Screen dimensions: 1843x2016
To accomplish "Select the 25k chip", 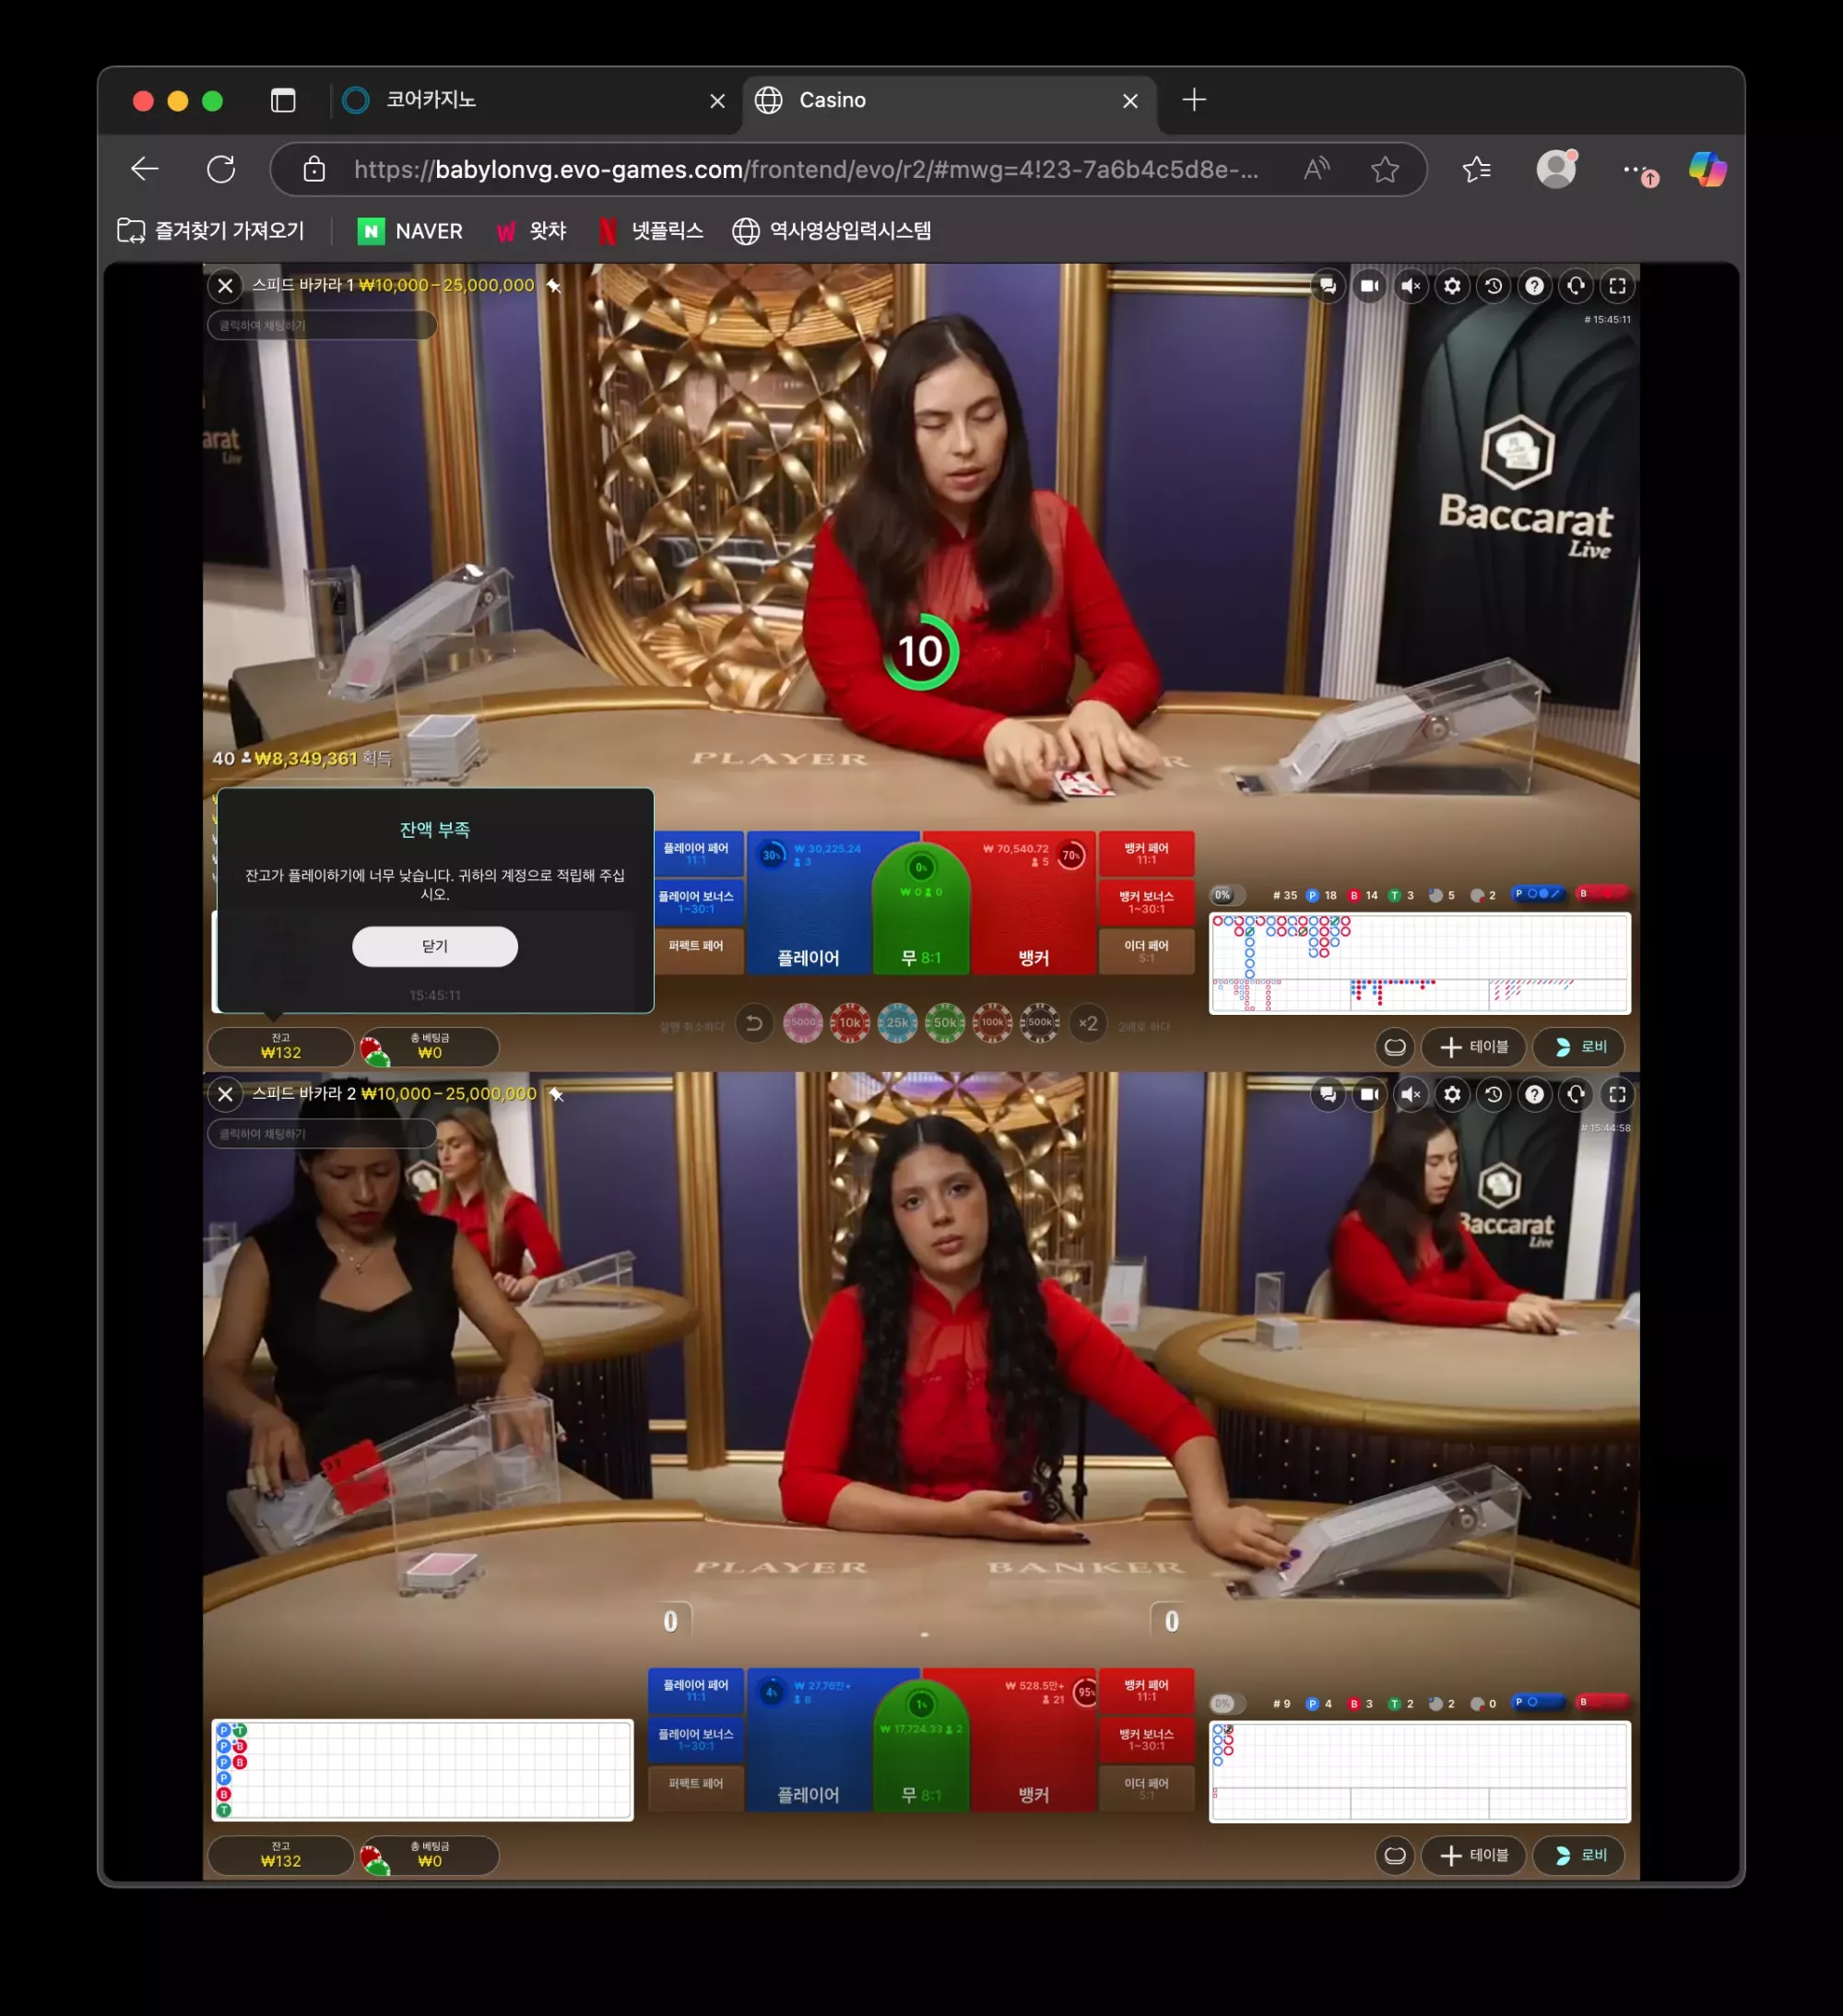I will [x=897, y=1023].
